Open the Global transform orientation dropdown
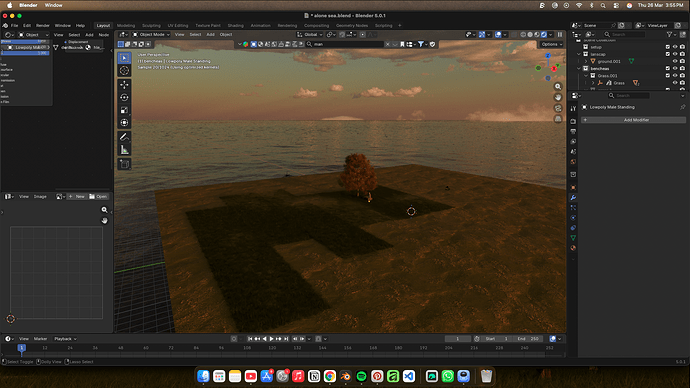Viewport: 690px width, 388px height. (x=310, y=34)
